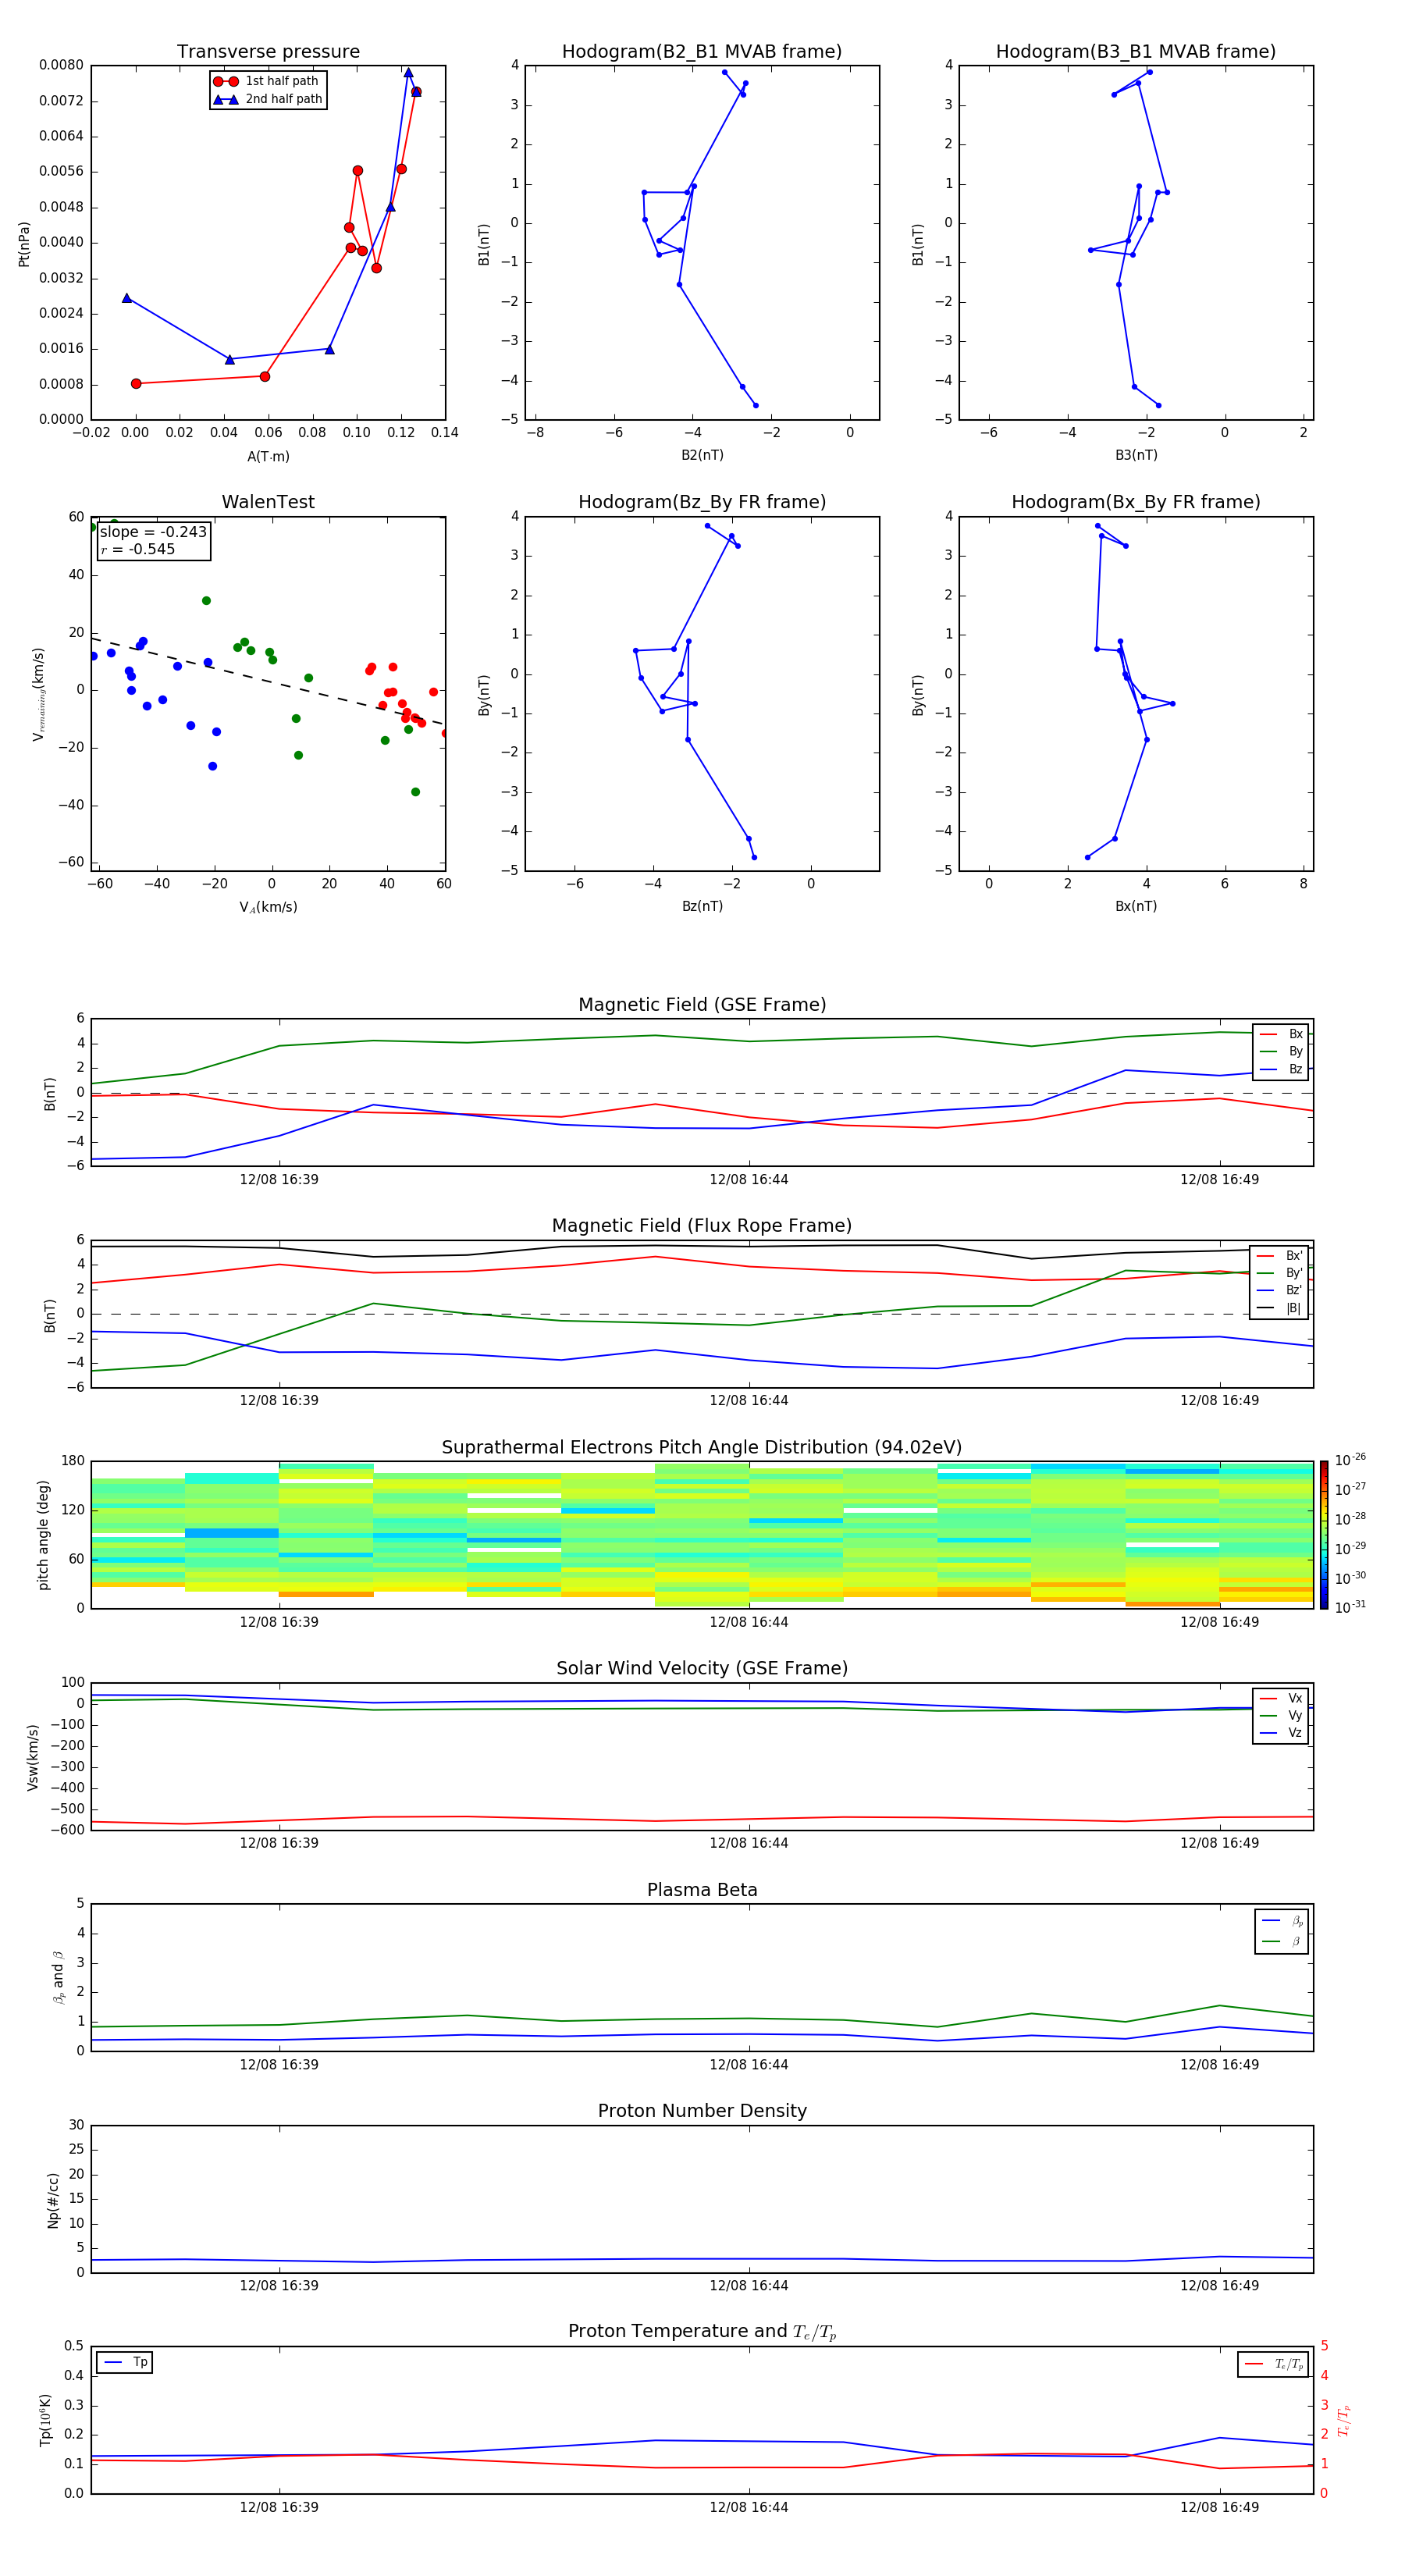Click the Vx legend entry in velocity plot
The image size is (1405, 2576).
(1281, 1698)
